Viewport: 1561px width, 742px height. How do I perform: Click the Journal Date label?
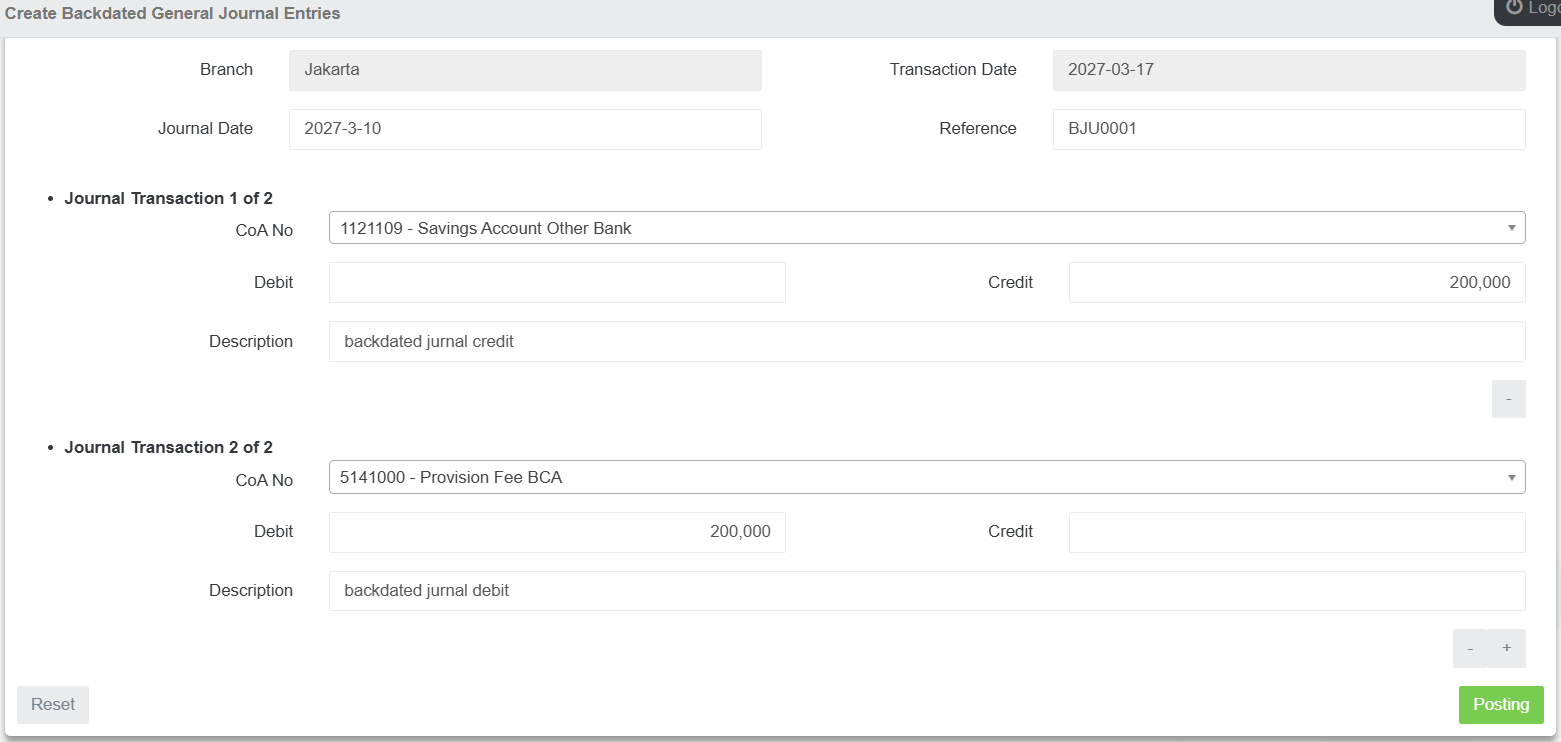point(205,129)
